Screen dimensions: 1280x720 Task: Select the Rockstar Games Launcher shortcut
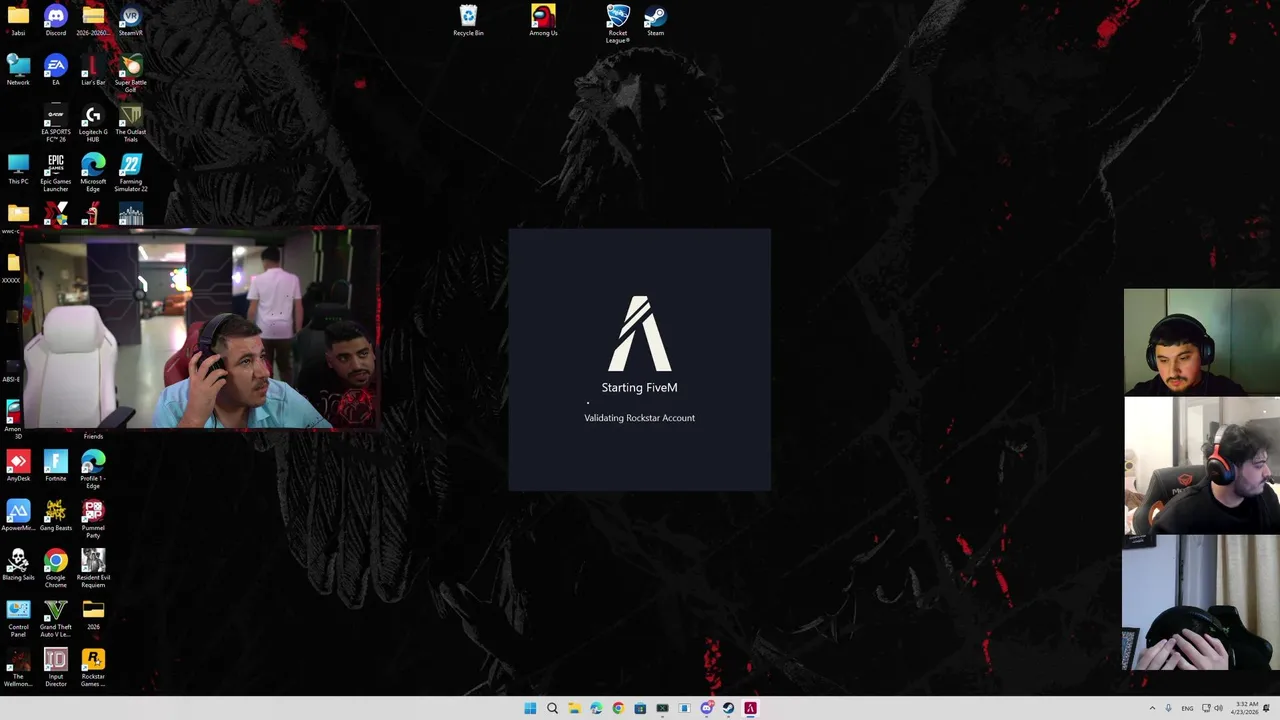pyautogui.click(x=93, y=668)
